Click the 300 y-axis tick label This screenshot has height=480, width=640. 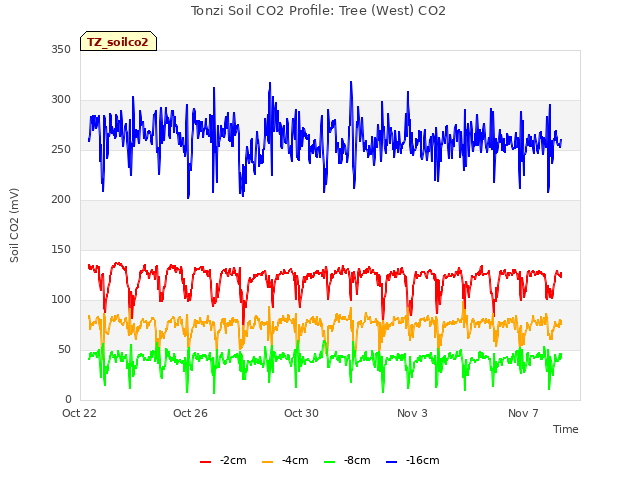(x=61, y=100)
